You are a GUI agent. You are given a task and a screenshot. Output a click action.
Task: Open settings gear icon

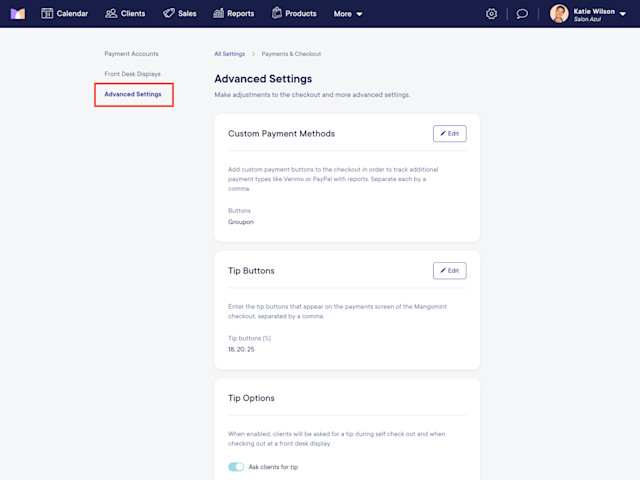pos(491,14)
